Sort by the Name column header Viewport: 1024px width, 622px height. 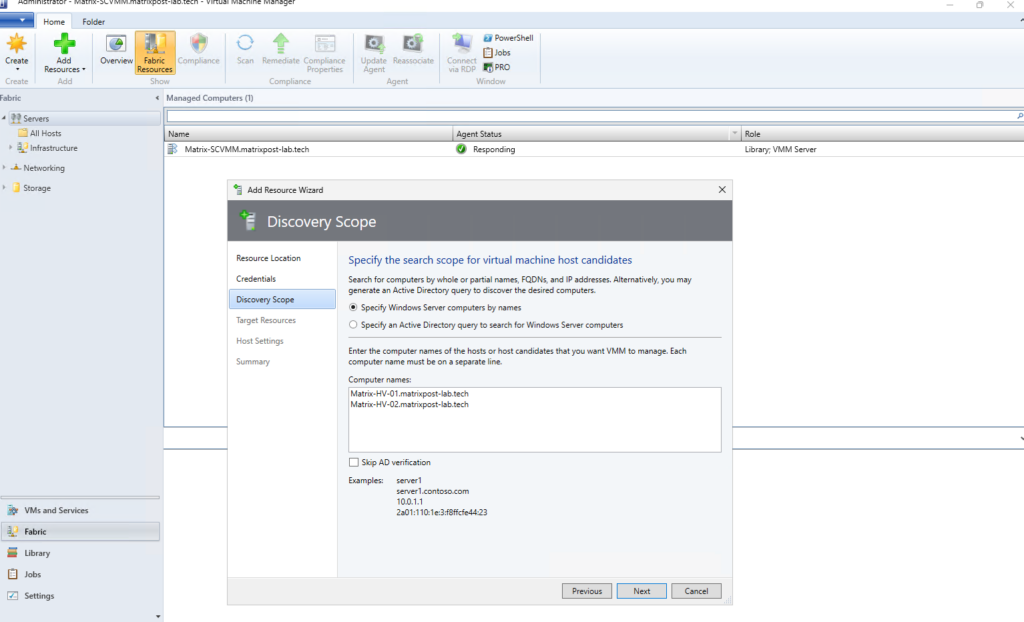[308, 133]
